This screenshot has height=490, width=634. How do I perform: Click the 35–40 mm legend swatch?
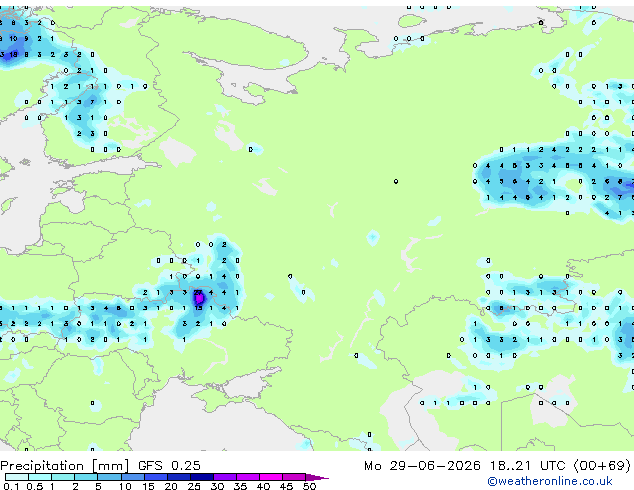[x=247, y=477]
